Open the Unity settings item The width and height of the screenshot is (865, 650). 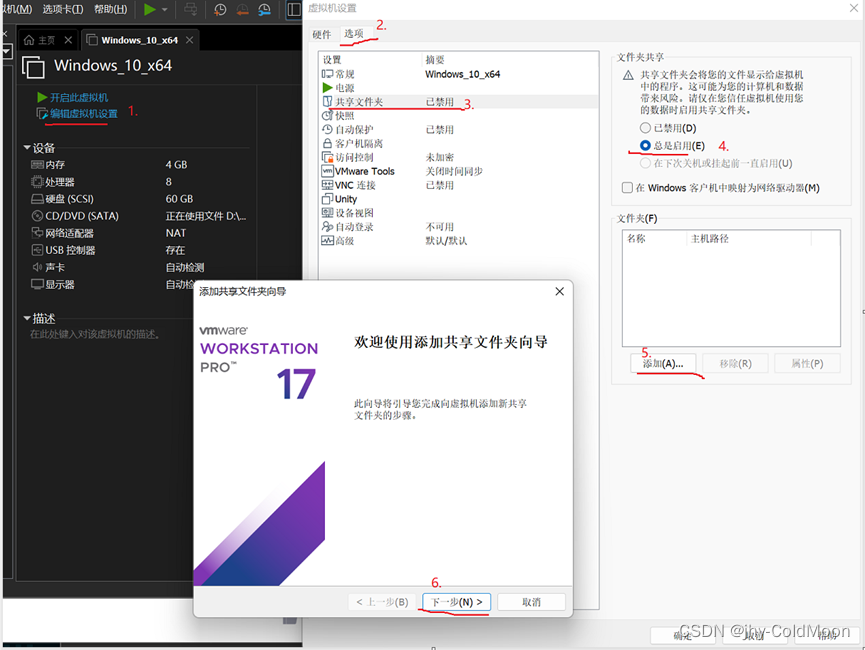coord(343,198)
